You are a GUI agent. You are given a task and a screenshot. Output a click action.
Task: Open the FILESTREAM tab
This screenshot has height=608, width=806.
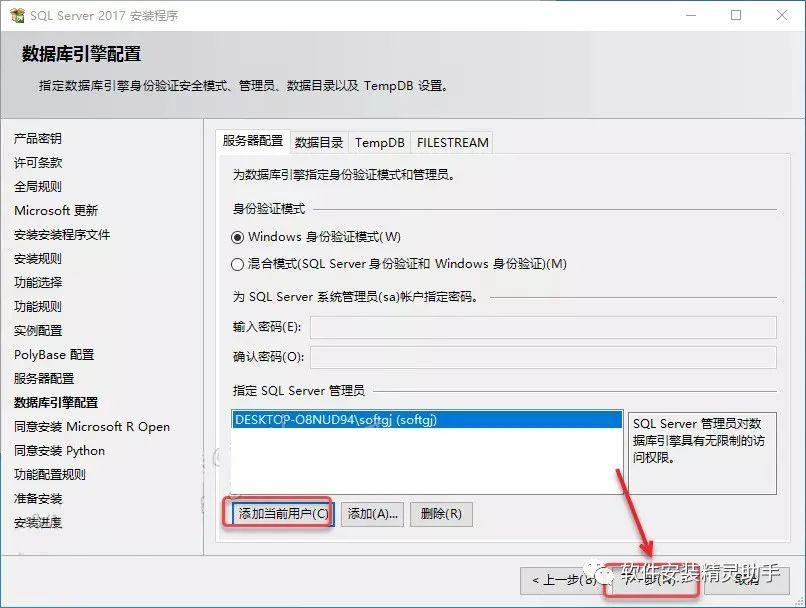click(452, 142)
